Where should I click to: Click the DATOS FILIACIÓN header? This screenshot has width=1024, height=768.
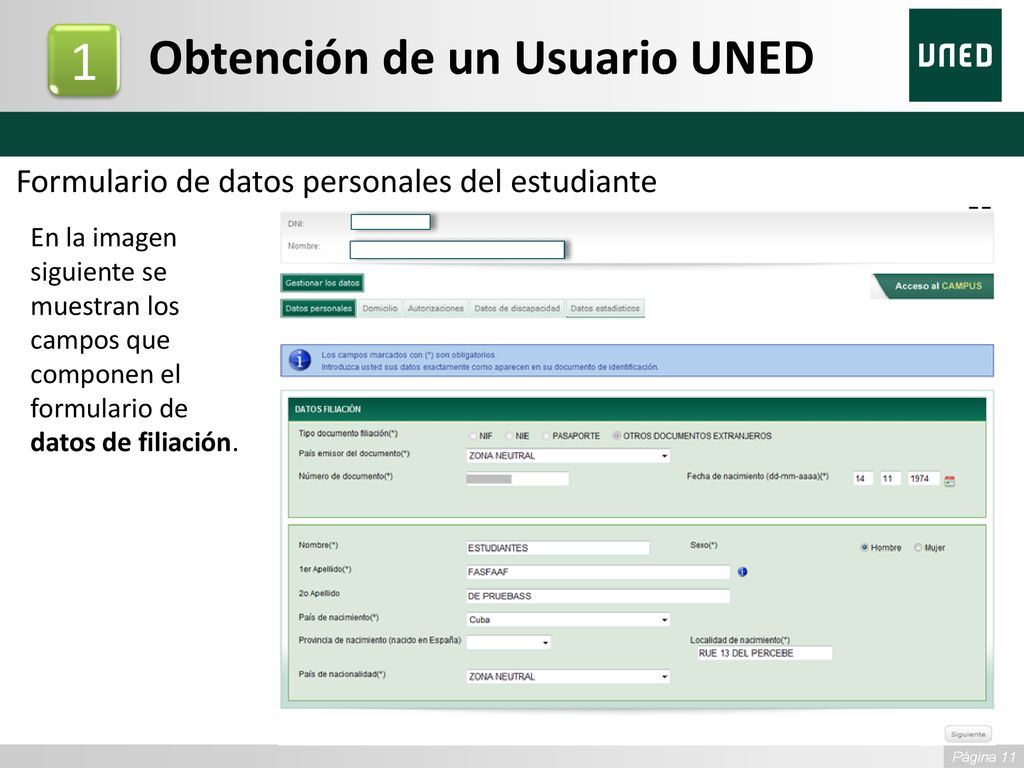[637, 409]
